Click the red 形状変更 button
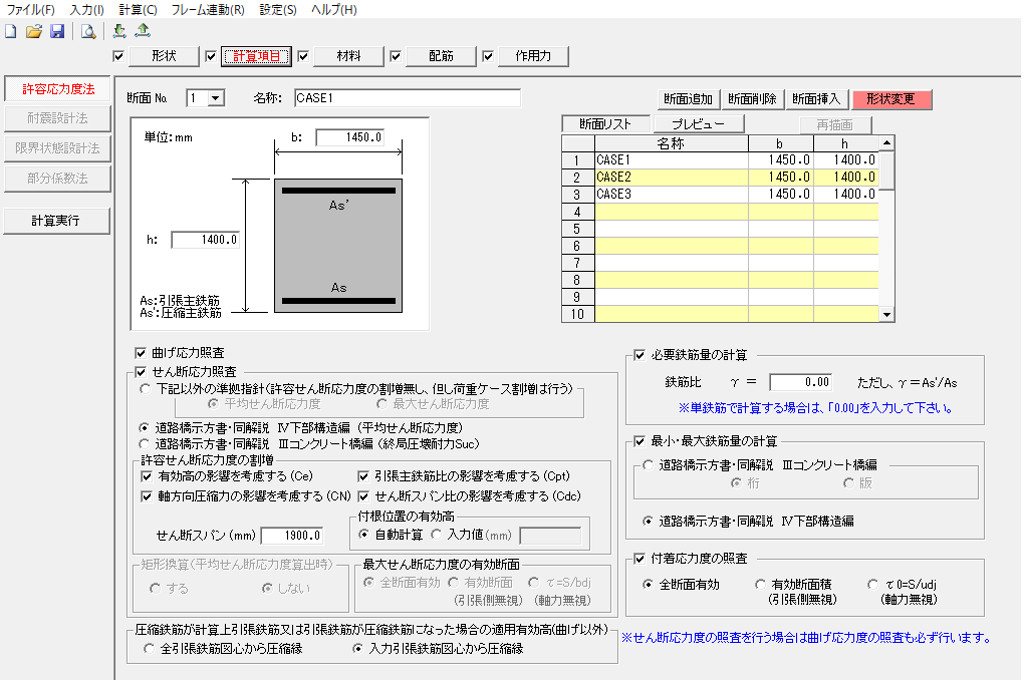 point(891,99)
